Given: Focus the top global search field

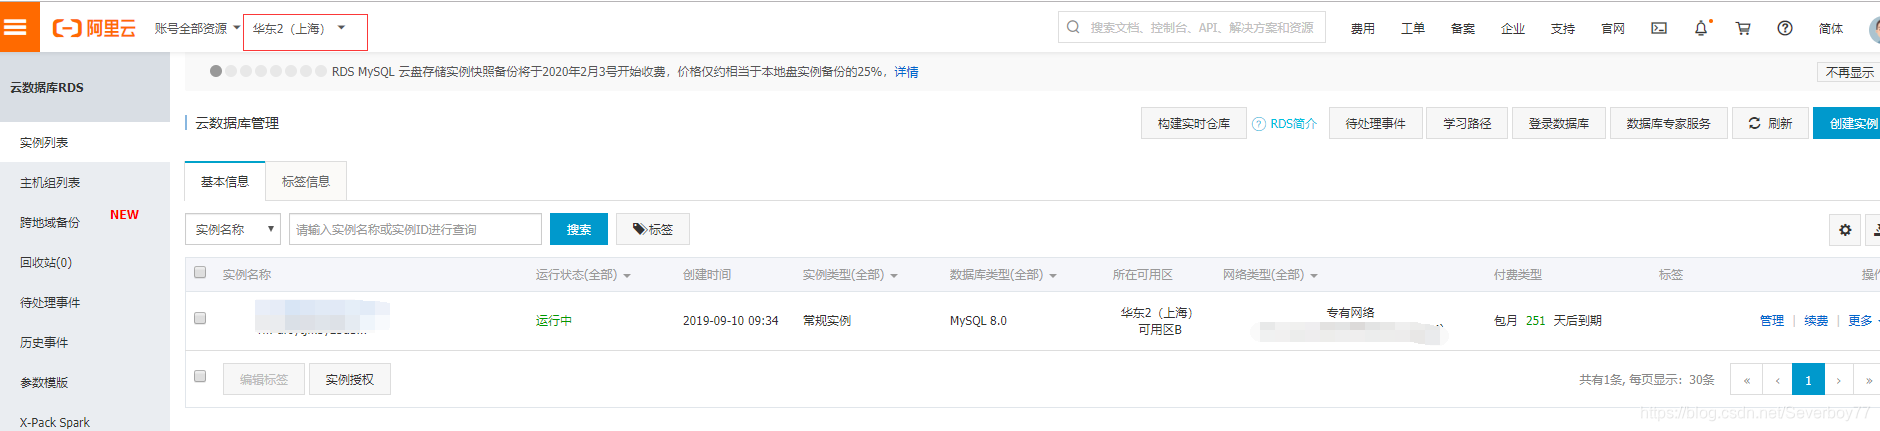Looking at the screenshot, I should [x=1192, y=27].
